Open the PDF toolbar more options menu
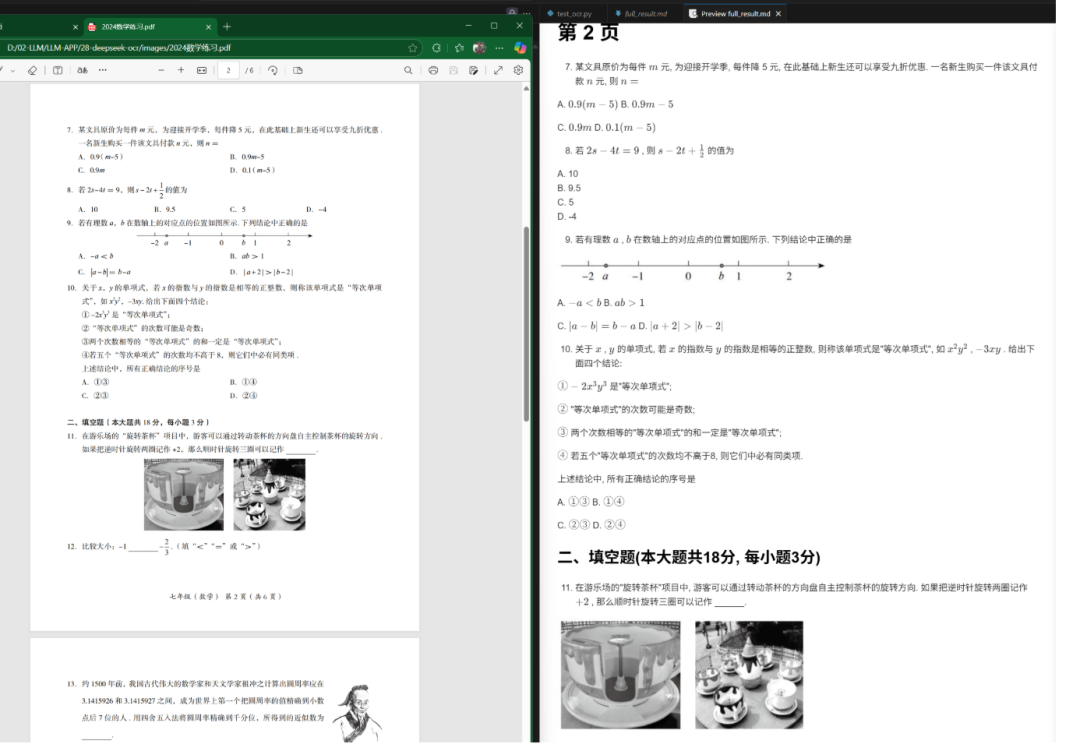 pos(103,70)
